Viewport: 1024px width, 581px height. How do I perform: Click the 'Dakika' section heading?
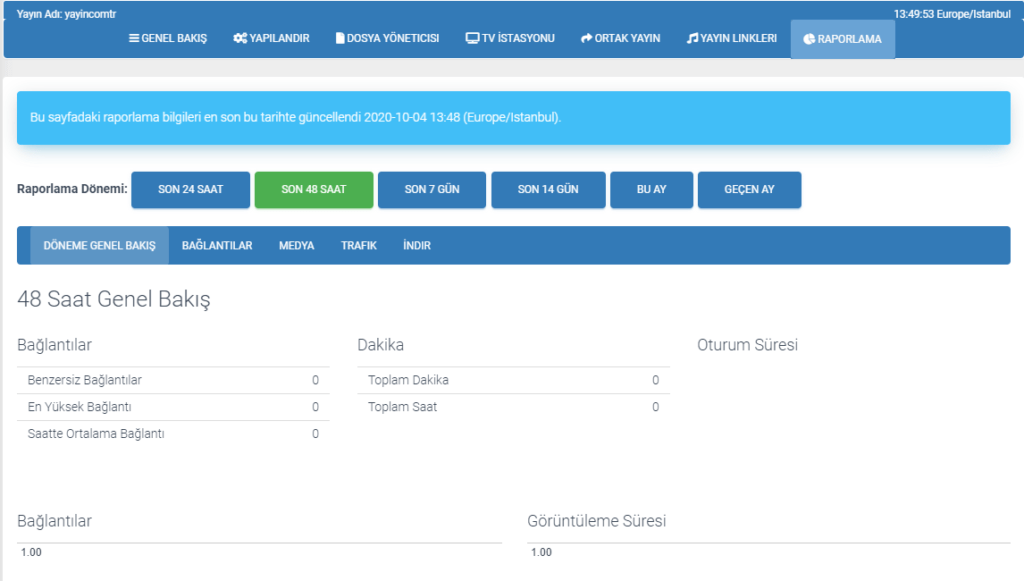[x=380, y=345]
